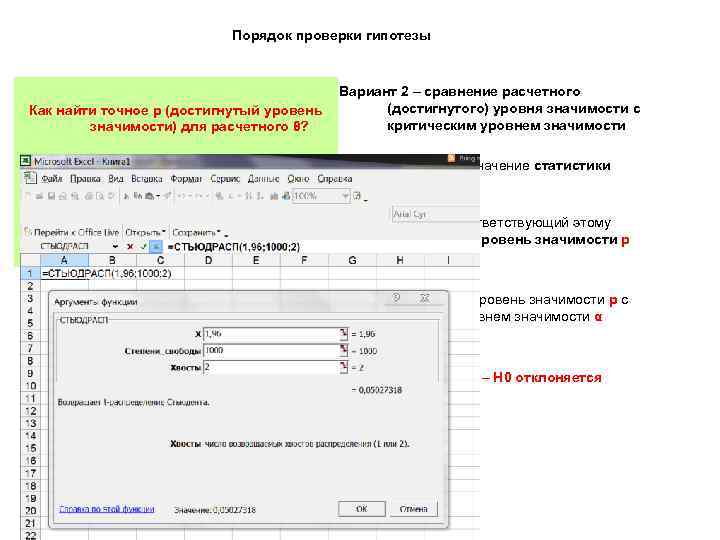Select column D header
Image resolution: width=720 pixels, height=540 pixels.
(x=208, y=260)
